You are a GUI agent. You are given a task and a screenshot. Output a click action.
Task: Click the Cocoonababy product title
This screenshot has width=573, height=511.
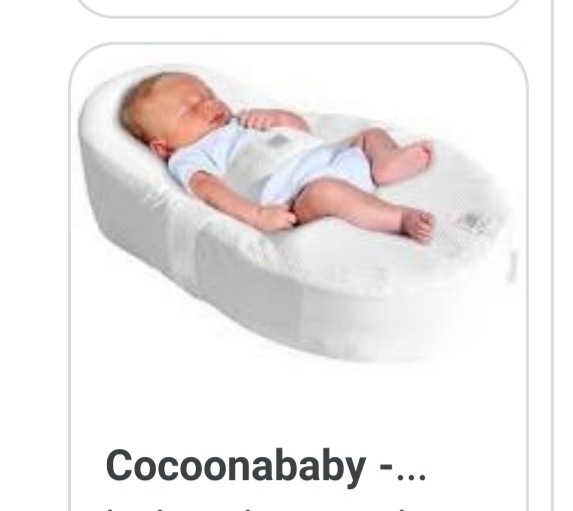click(x=266, y=467)
